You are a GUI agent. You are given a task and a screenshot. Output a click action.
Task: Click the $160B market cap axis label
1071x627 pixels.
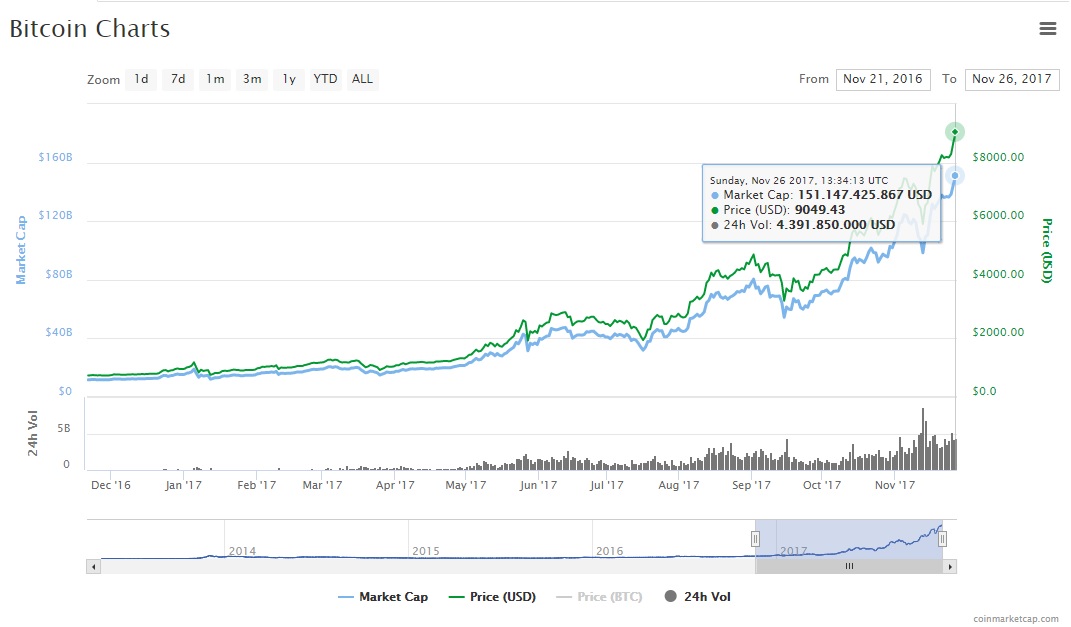click(55, 157)
